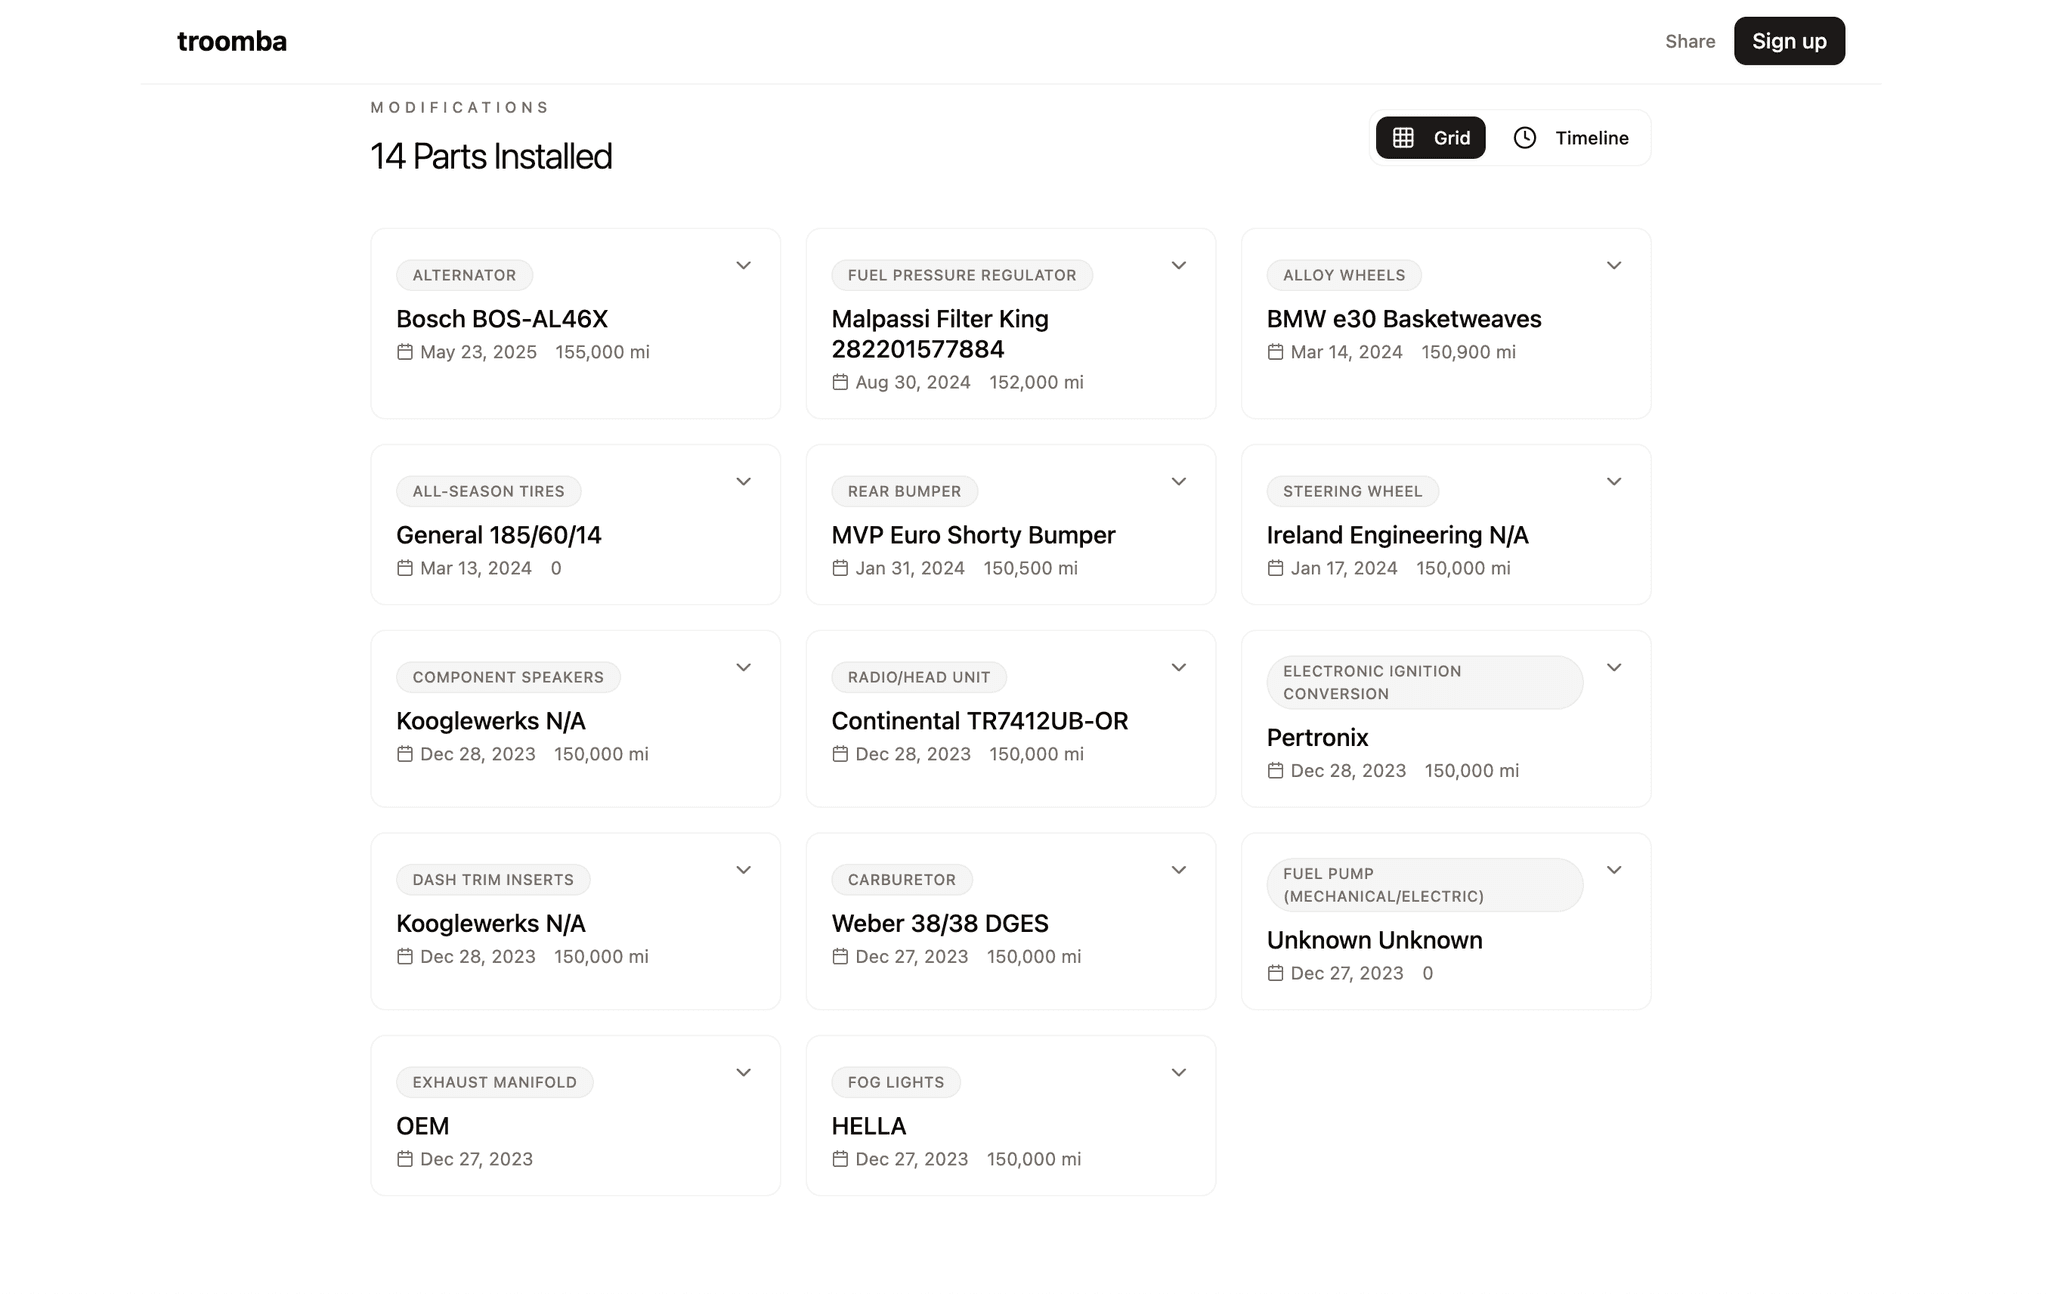Click the calendar icon beside Dec 27, 2023 on HELLA card

tap(840, 1159)
